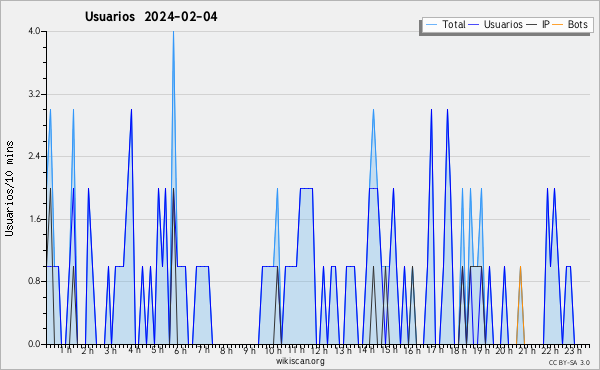Image resolution: width=600 pixels, height=370 pixels.
Task: Click the y-axis value 3.2
Action: tap(34, 94)
